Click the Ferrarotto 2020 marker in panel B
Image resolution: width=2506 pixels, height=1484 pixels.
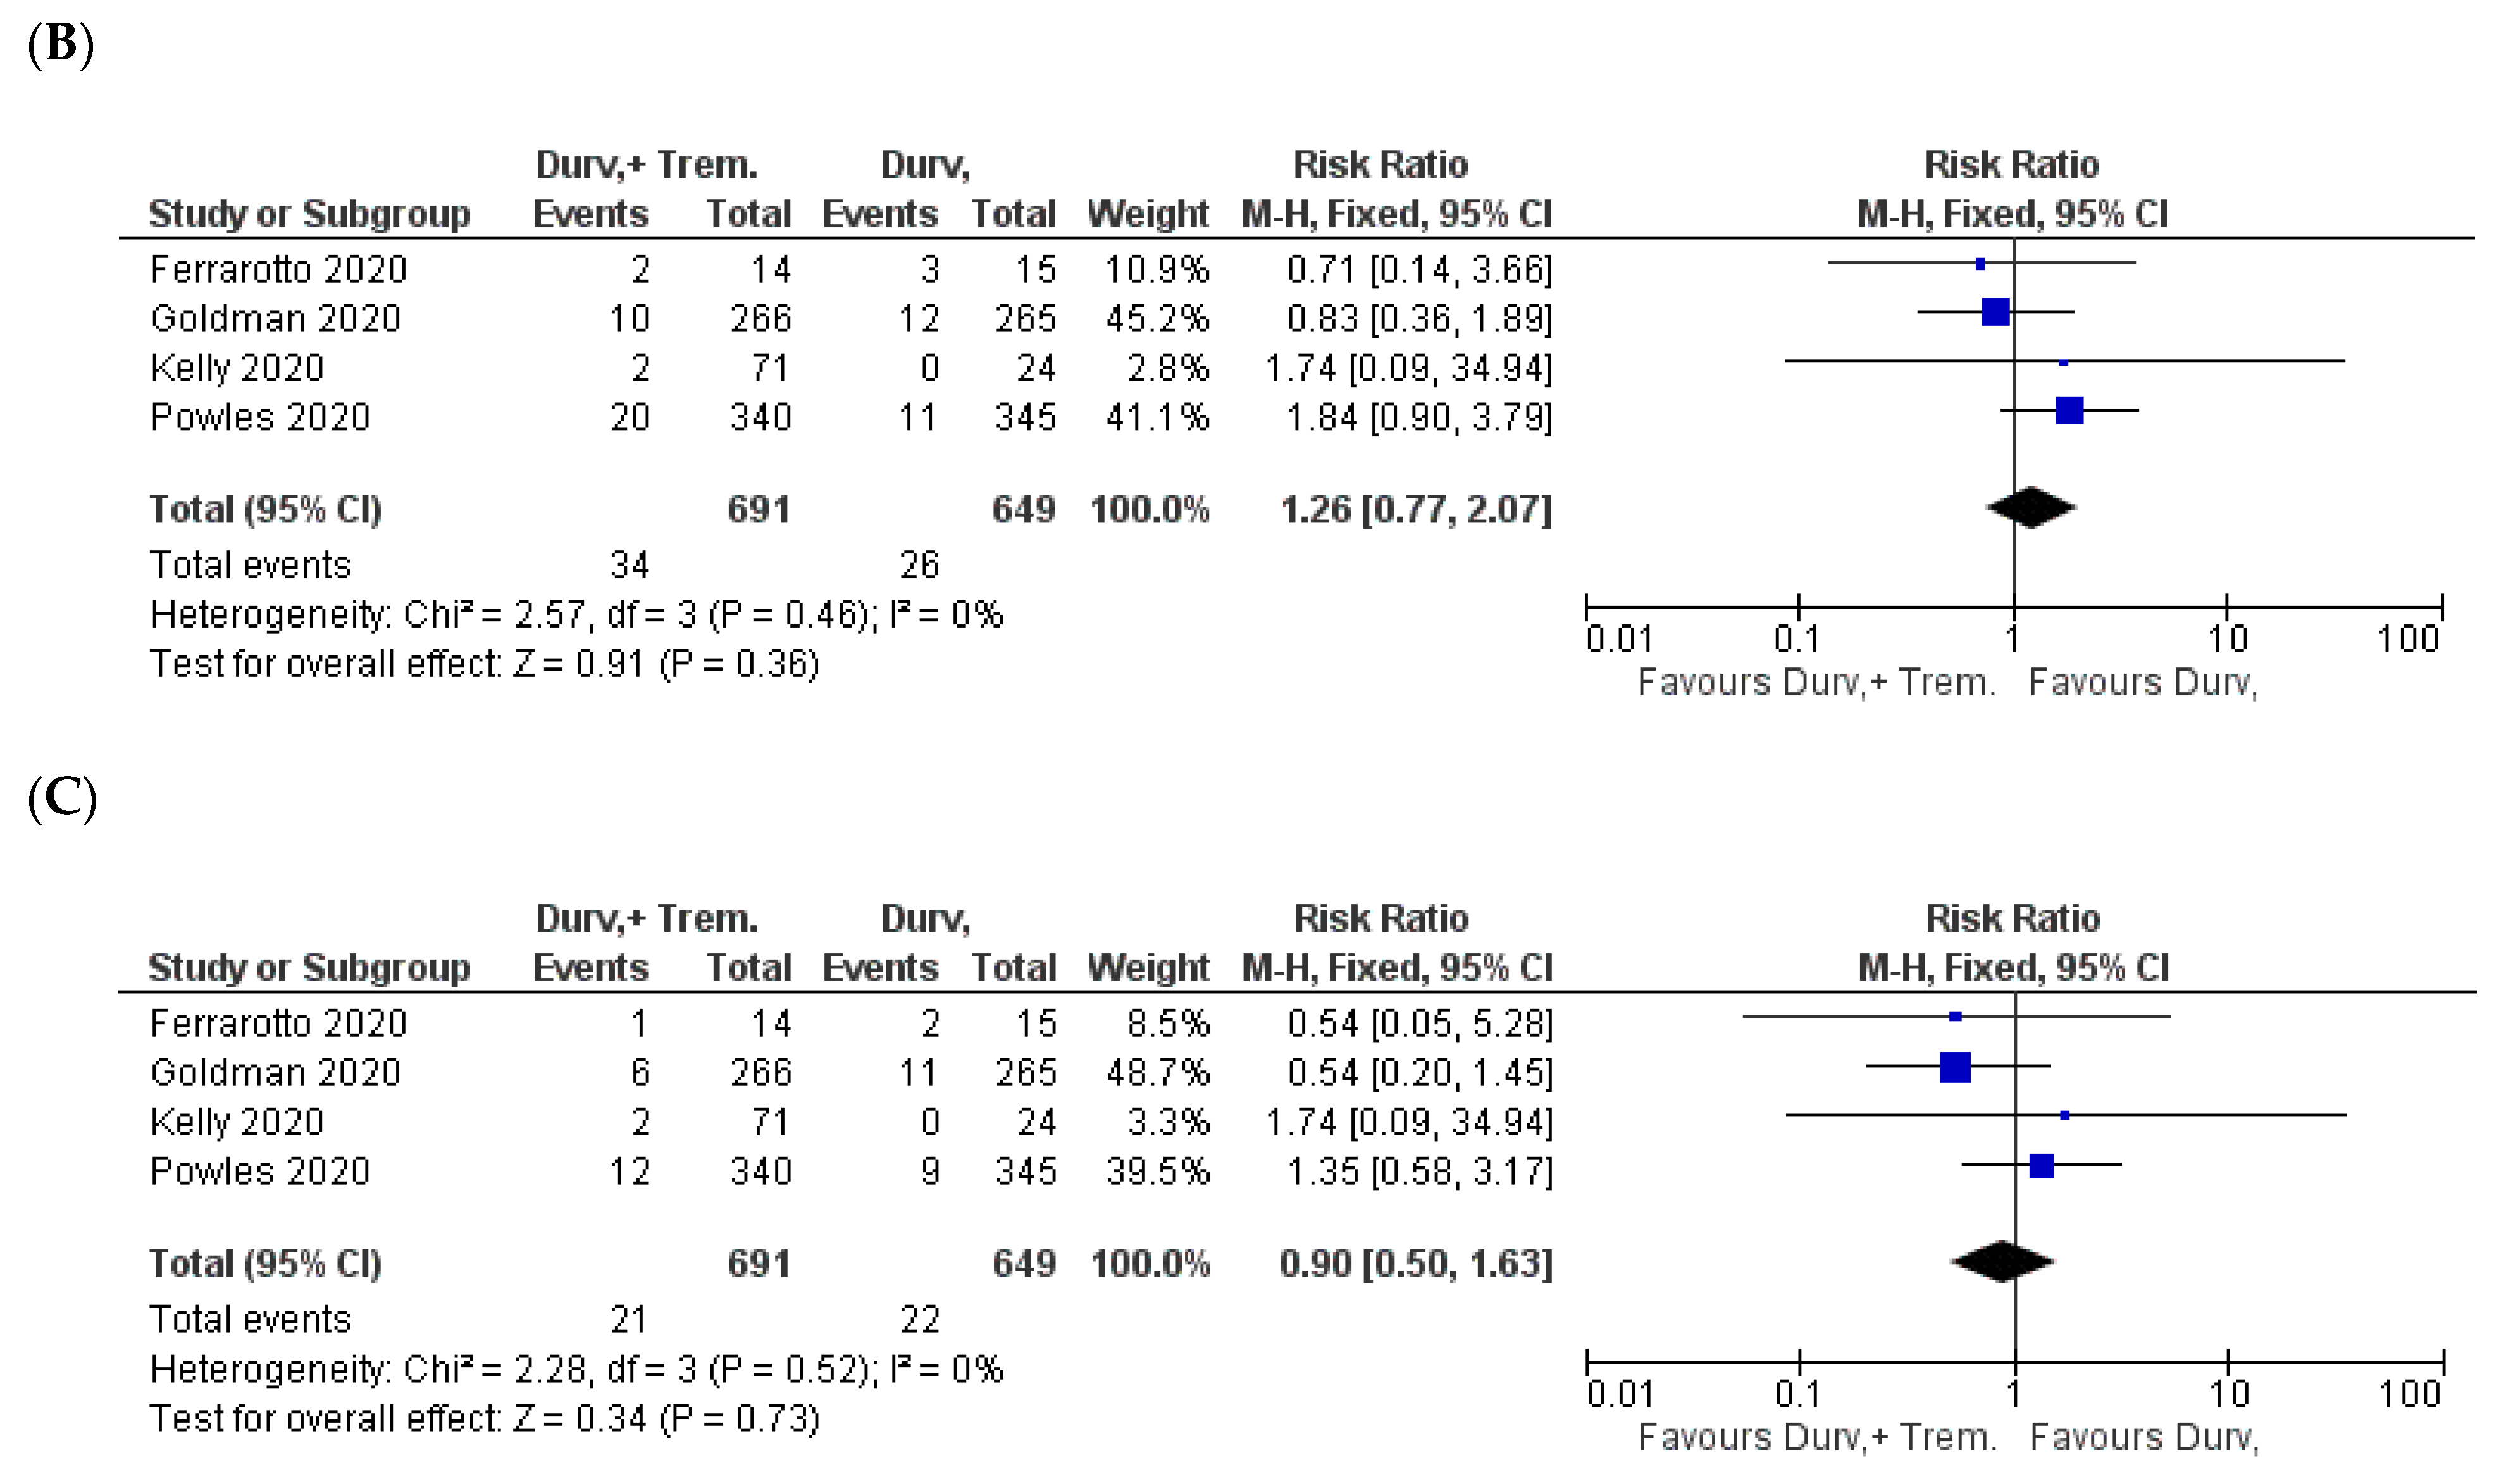click(1980, 264)
